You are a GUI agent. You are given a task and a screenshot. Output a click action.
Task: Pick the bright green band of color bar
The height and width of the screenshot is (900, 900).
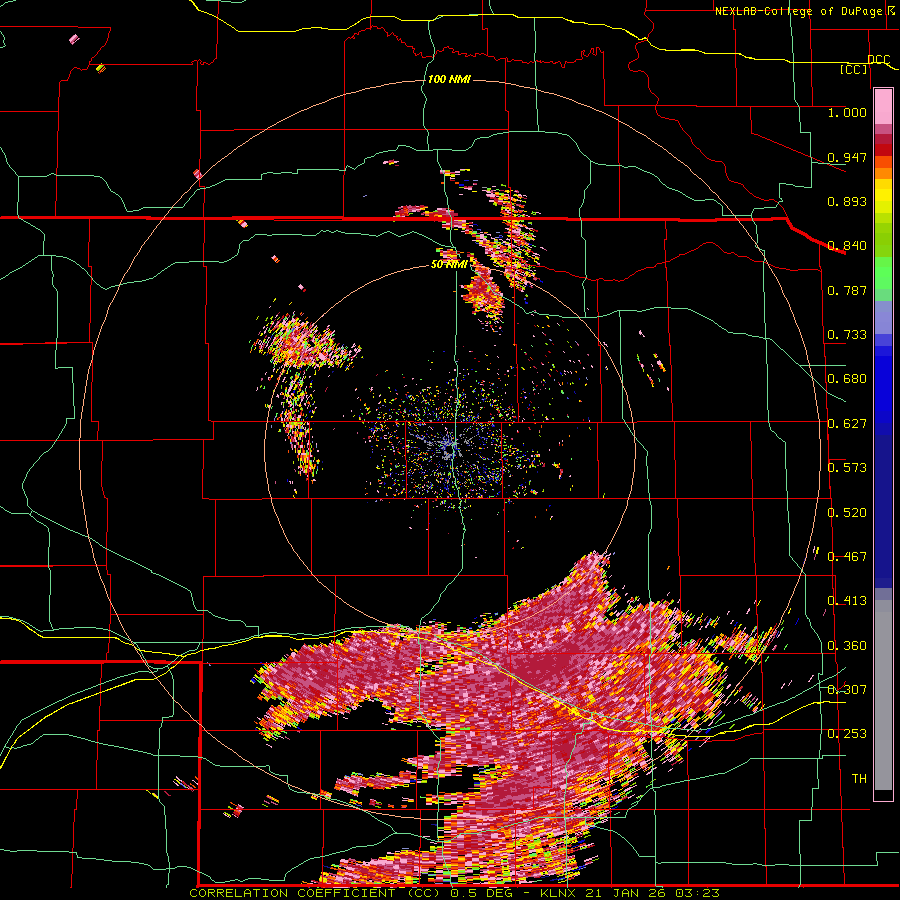click(883, 274)
